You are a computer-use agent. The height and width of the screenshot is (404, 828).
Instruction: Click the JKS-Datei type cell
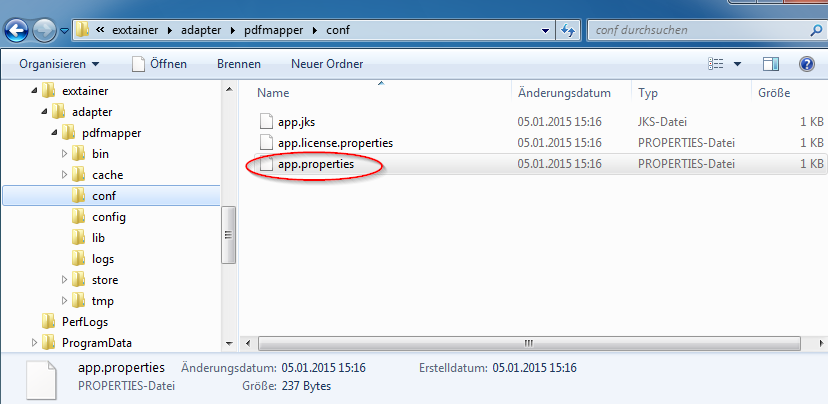click(662, 122)
